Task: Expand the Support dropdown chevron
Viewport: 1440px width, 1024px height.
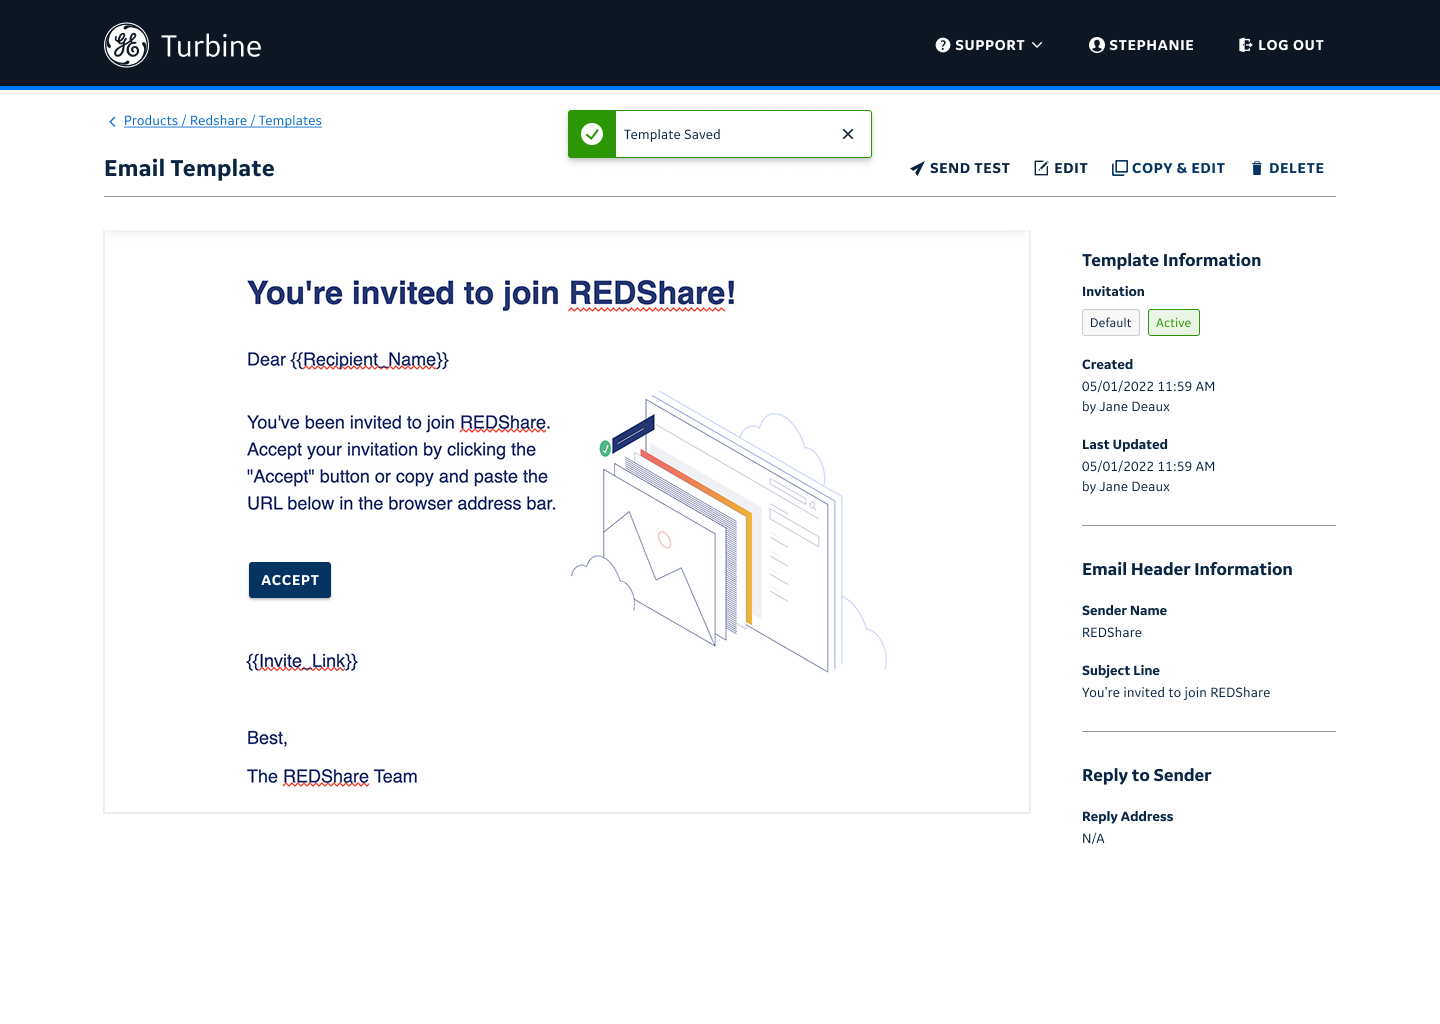Action: pyautogui.click(x=1037, y=45)
